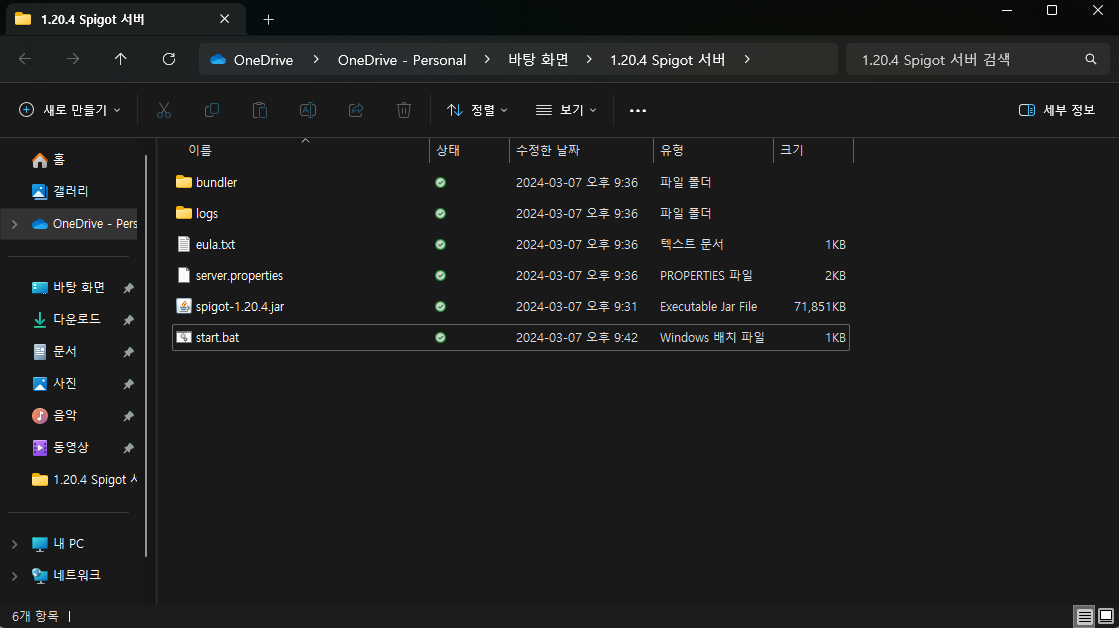1119x628 pixels.
Task: Go up one folder level
Action: click(x=121, y=59)
